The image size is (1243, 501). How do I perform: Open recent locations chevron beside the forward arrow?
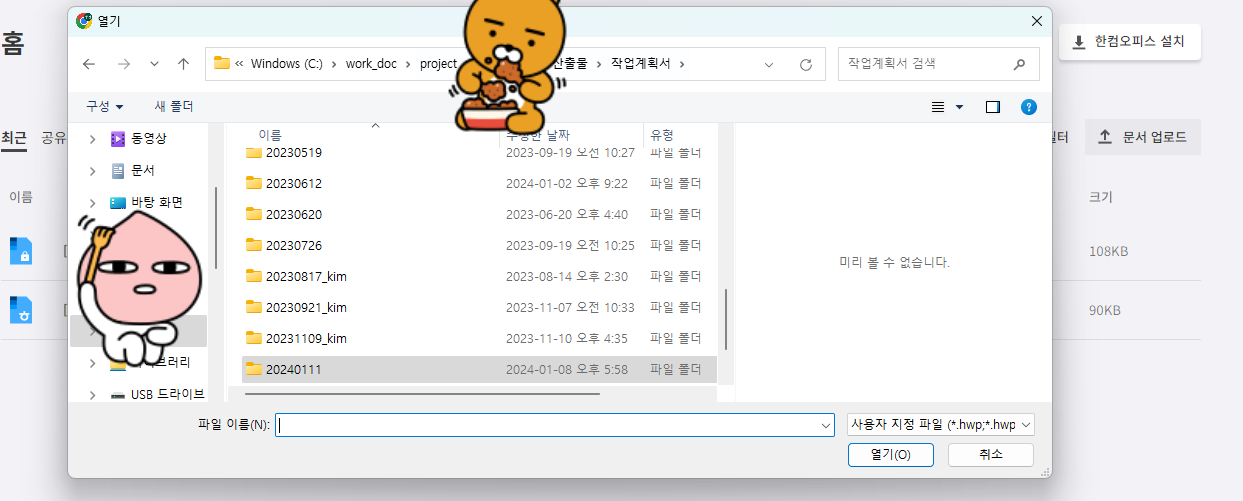(x=154, y=64)
